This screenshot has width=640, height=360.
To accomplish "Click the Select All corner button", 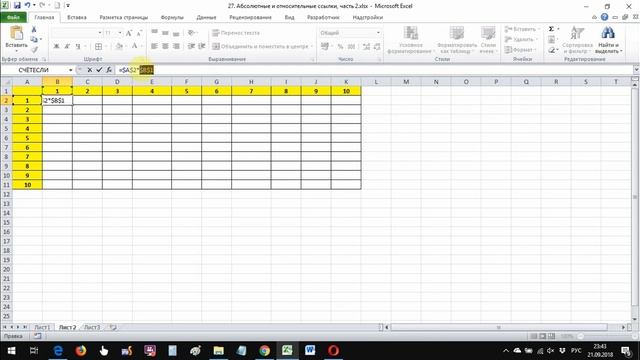I will tap(6, 82).
